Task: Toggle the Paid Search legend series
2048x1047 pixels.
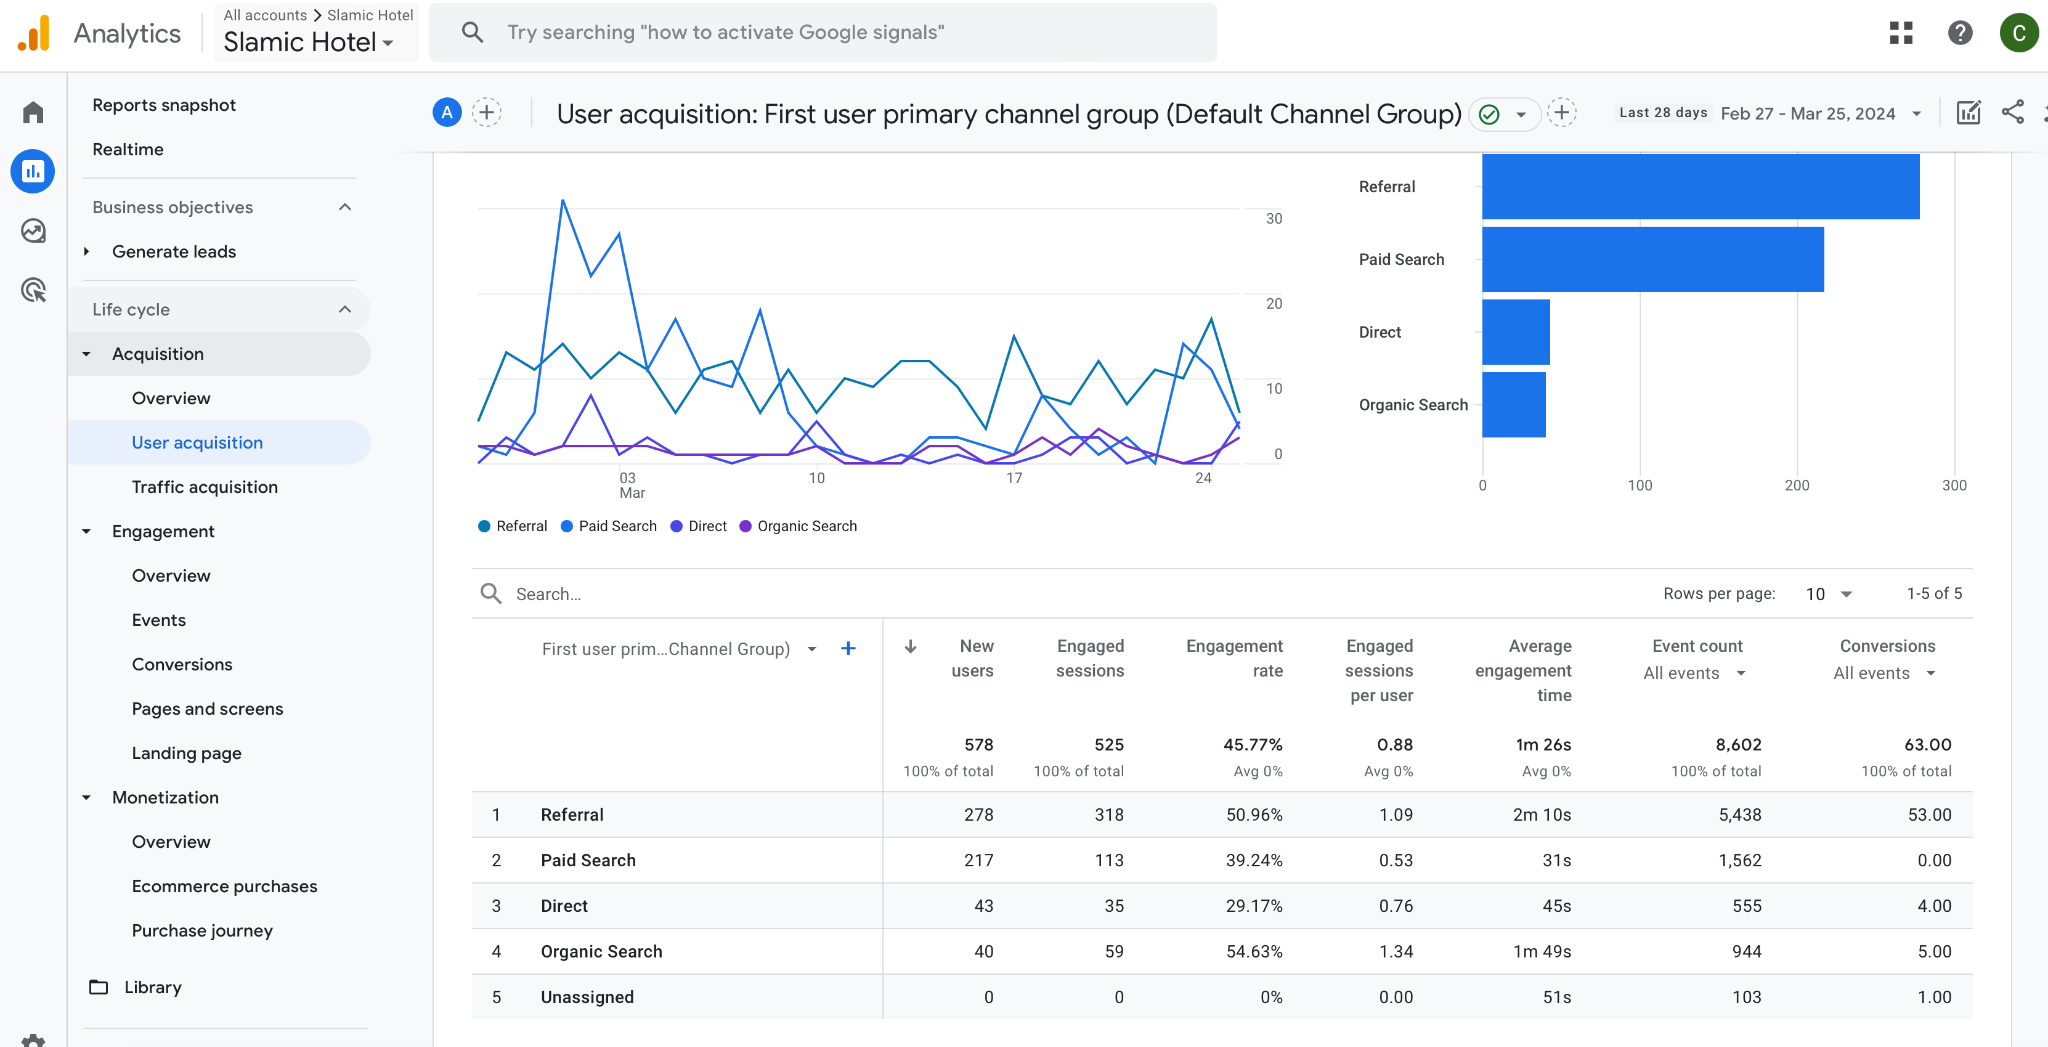Action: [609, 526]
